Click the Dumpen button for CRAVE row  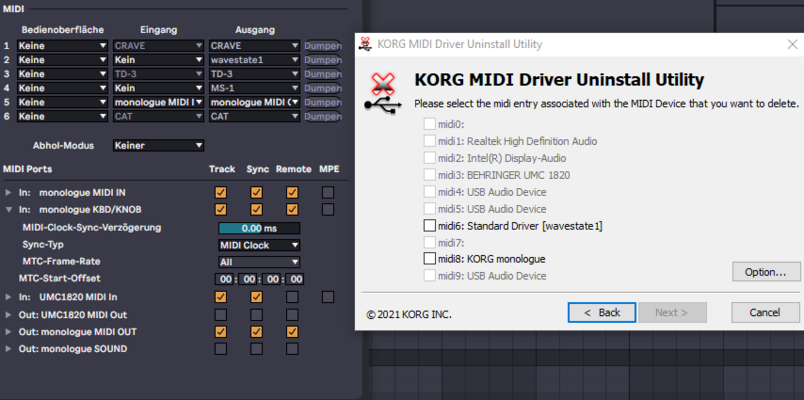323,46
